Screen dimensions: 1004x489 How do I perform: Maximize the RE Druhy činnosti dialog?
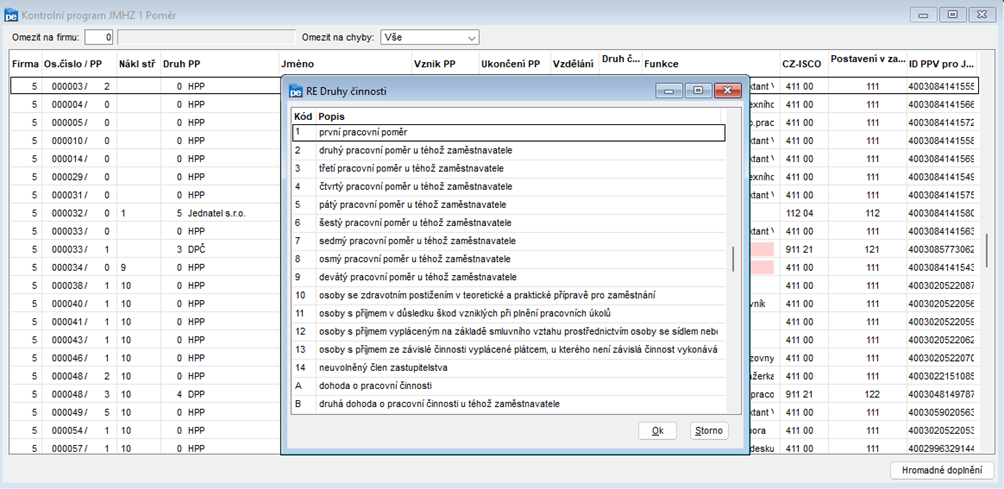click(x=698, y=90)
